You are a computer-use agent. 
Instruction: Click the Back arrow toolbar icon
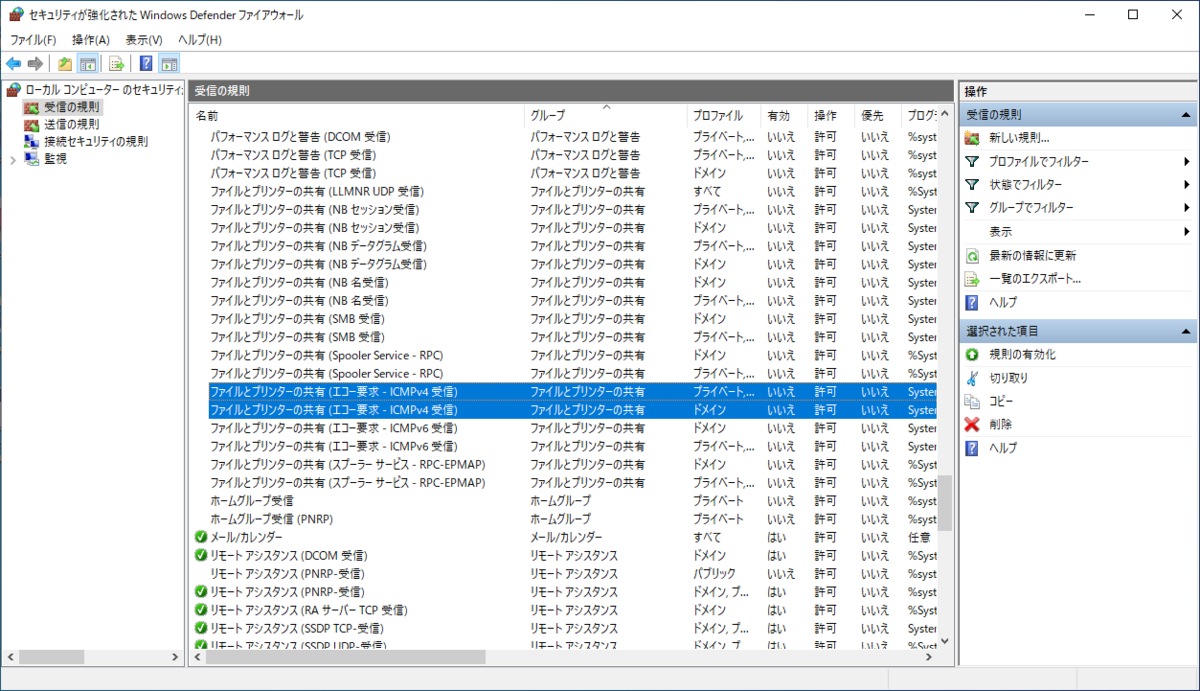[13, 64]
